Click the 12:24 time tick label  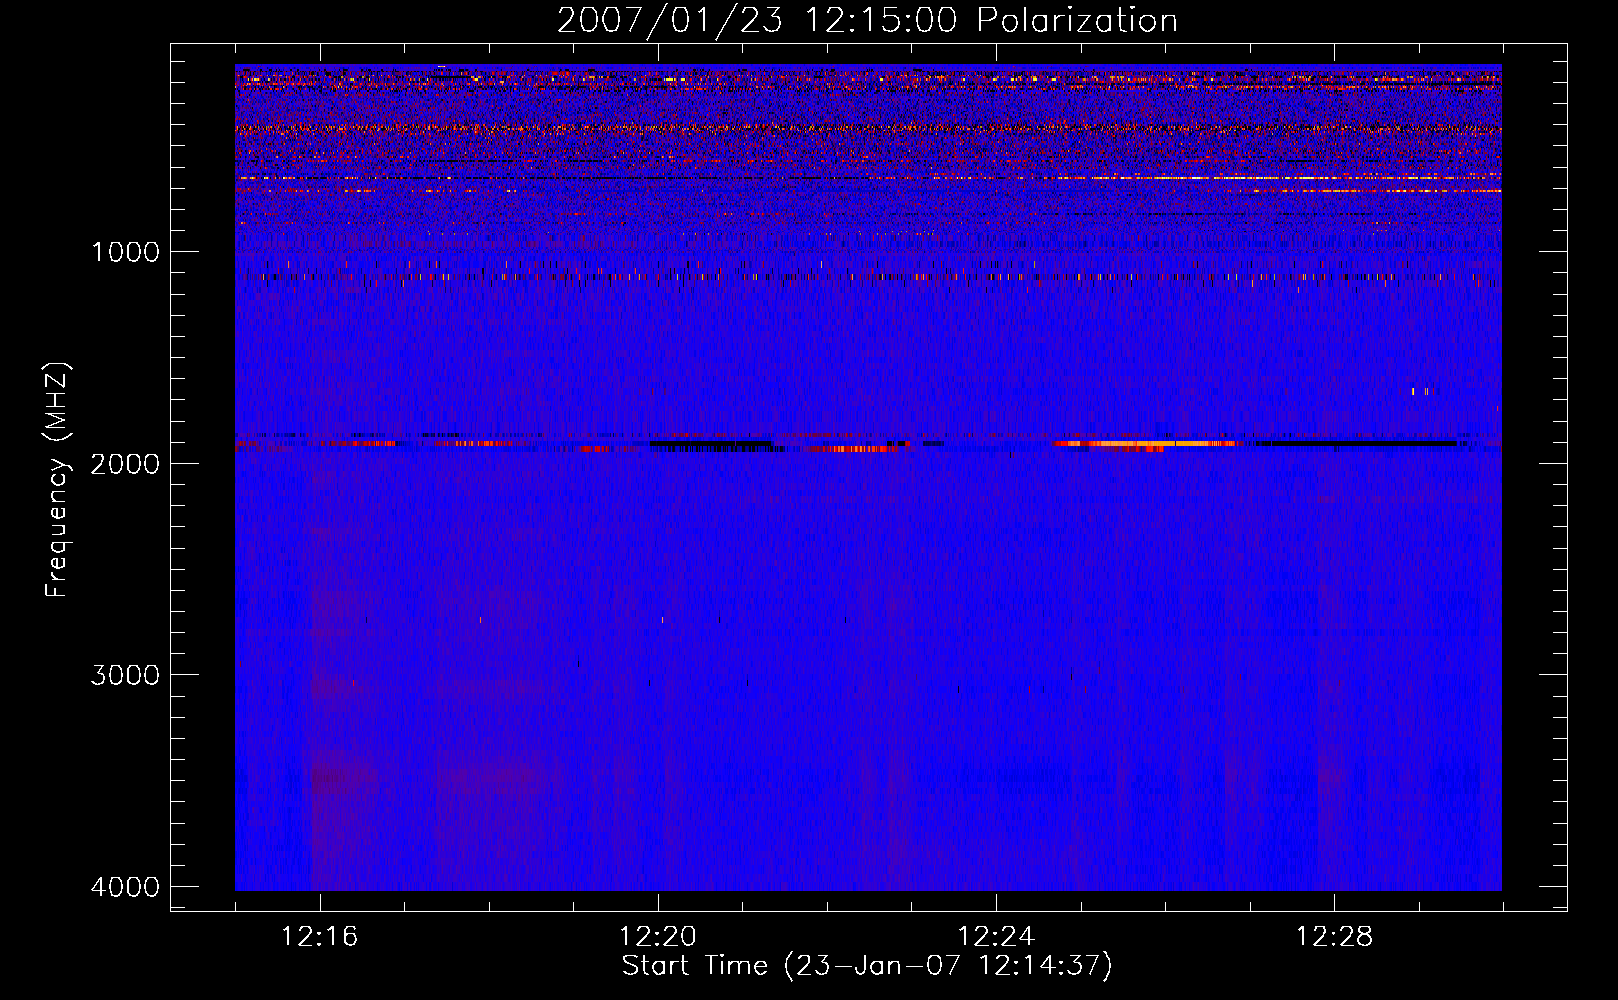pyautogui.click(x=996, y=937)
